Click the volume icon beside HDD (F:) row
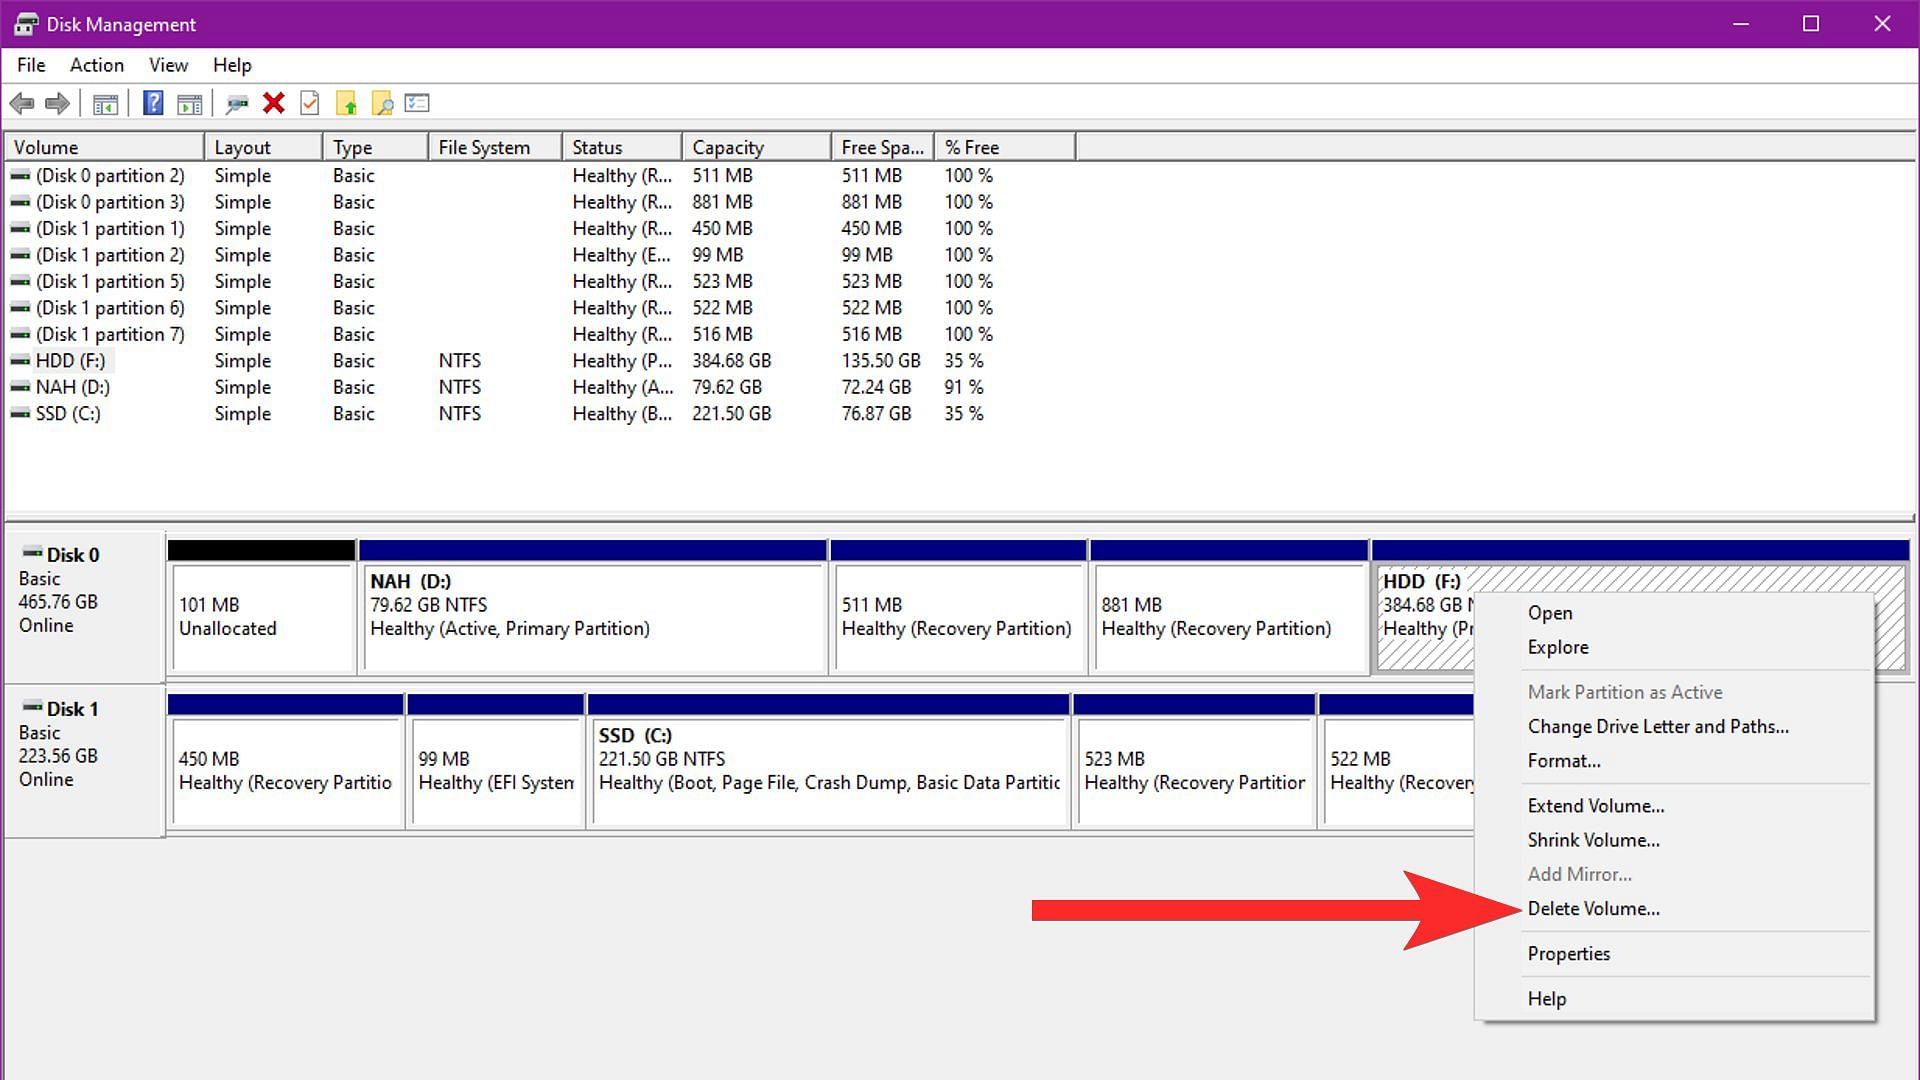 [20, 361]
